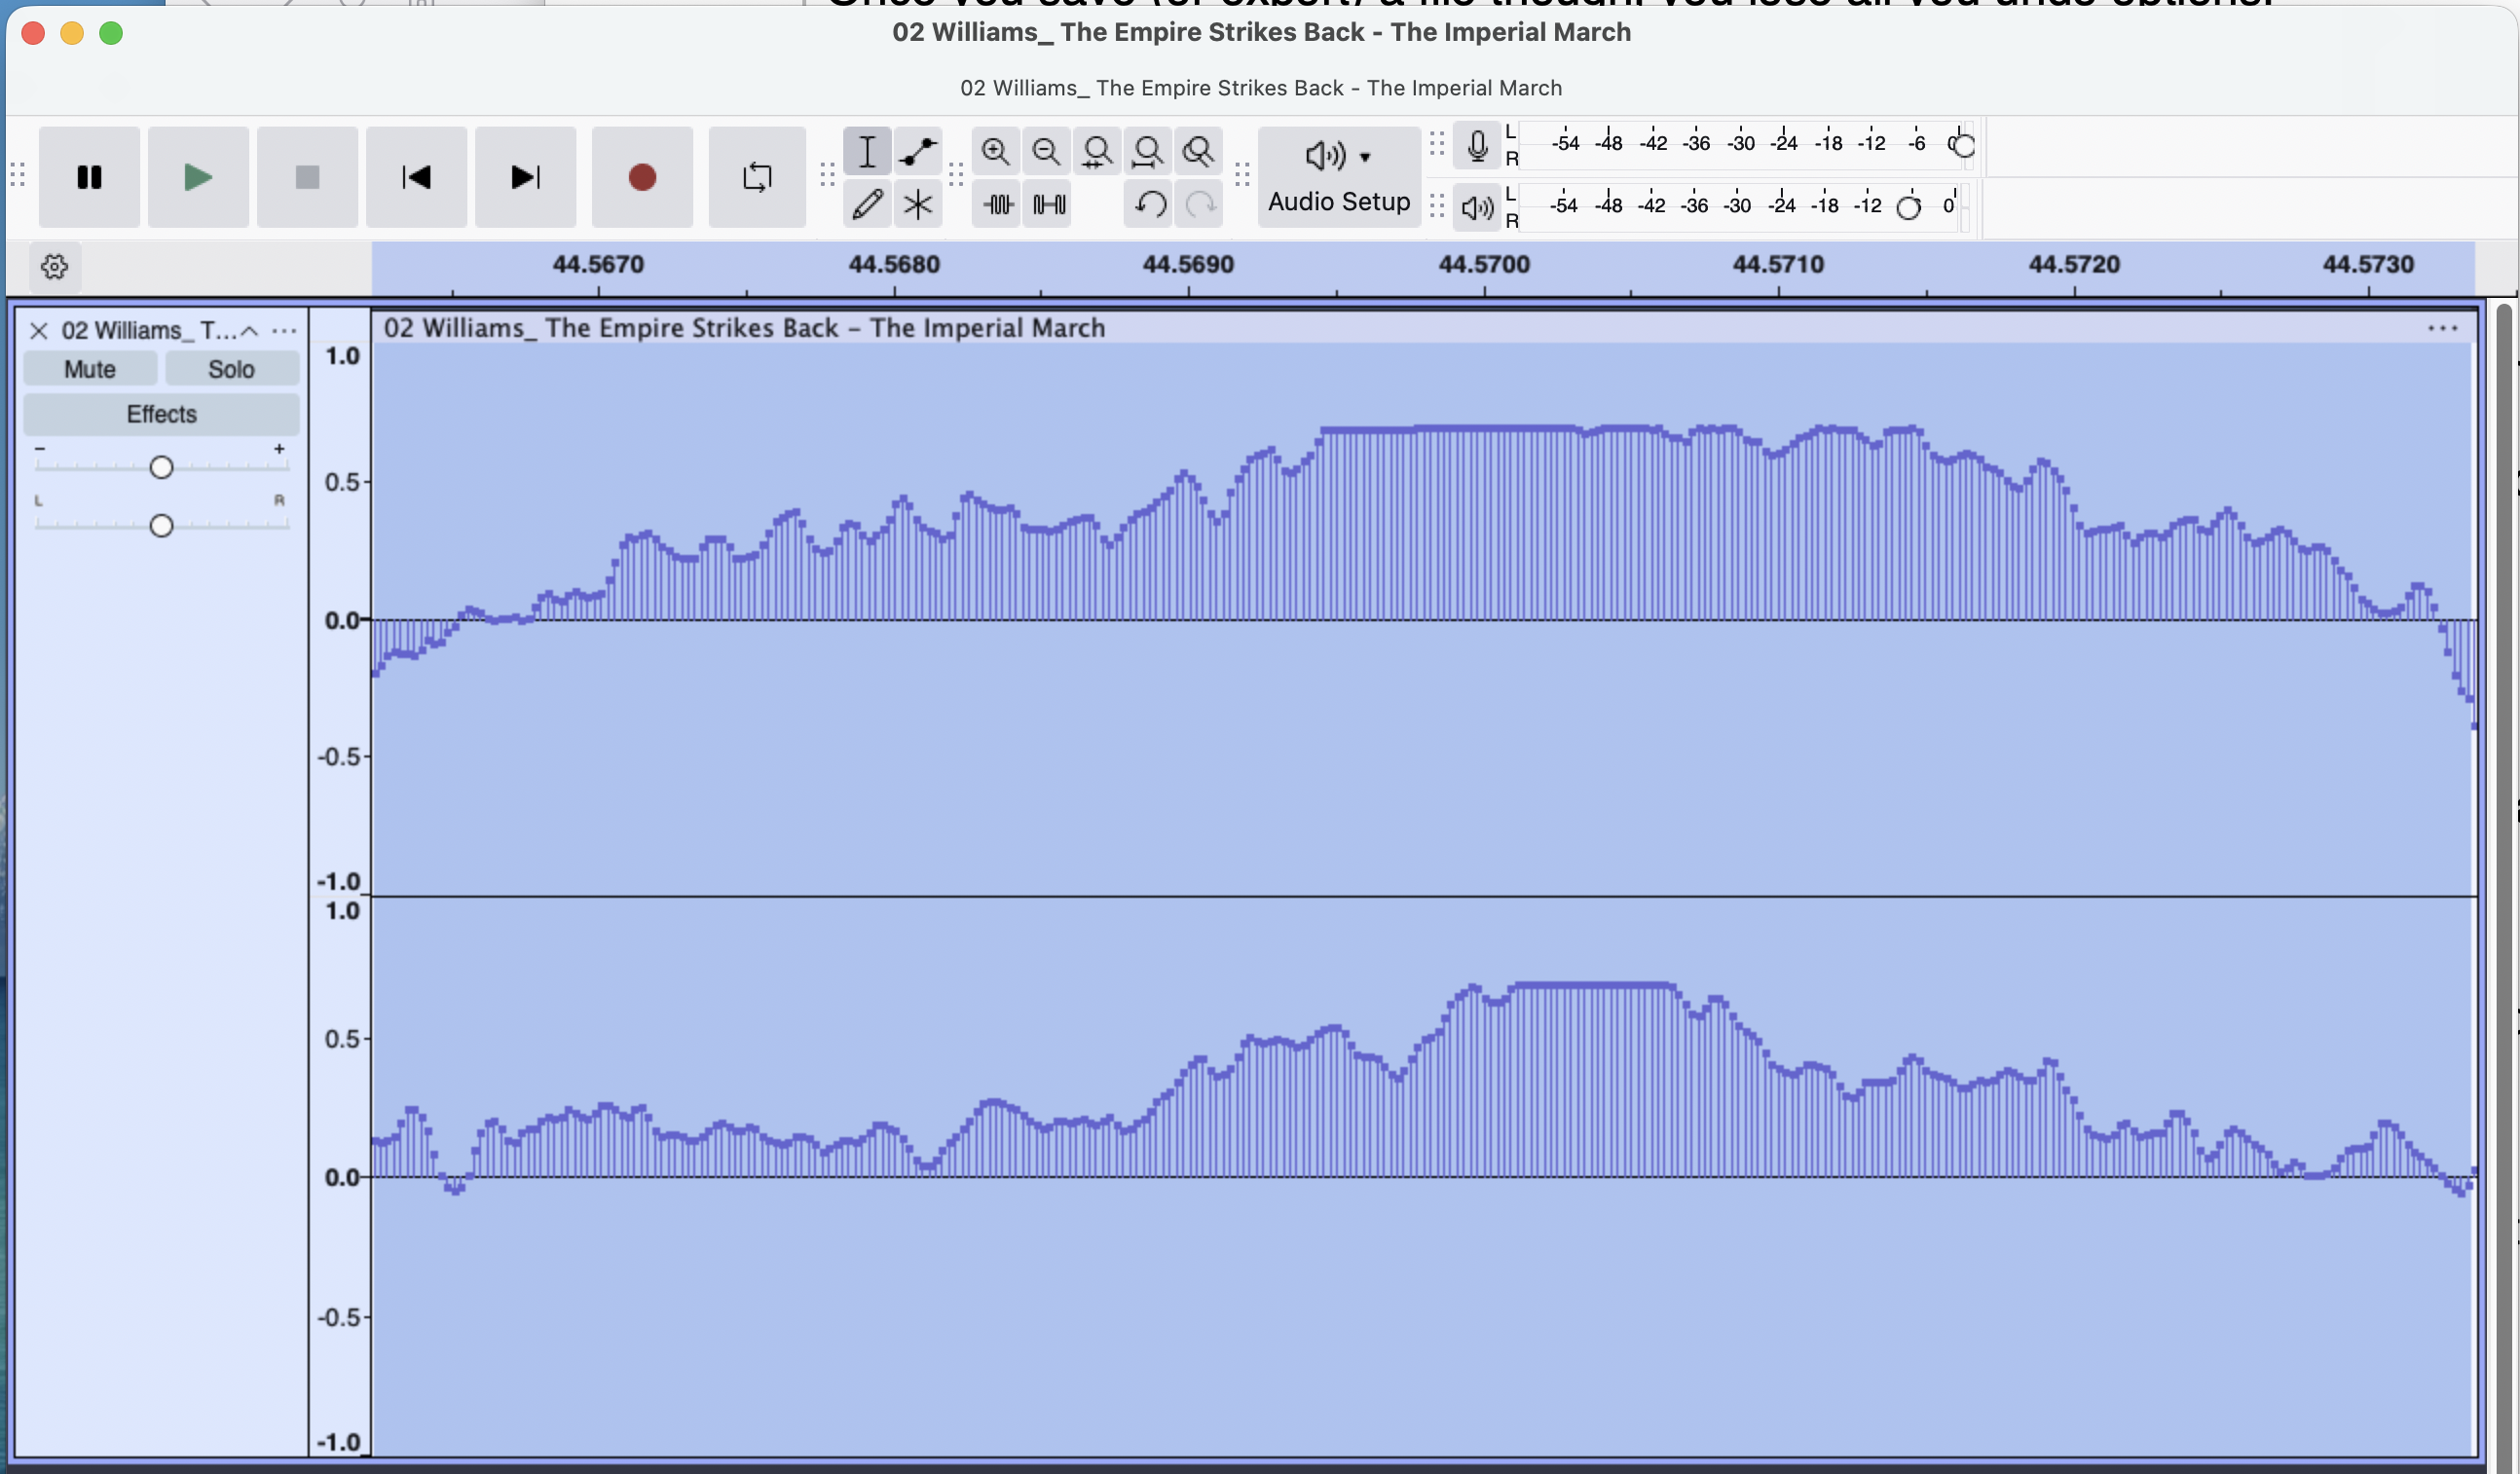The width and height of the screenshot is (2520, 1474).
Task: Click Fit selection to width icon
Action: pyautogui.click(x=1097, y=152)
